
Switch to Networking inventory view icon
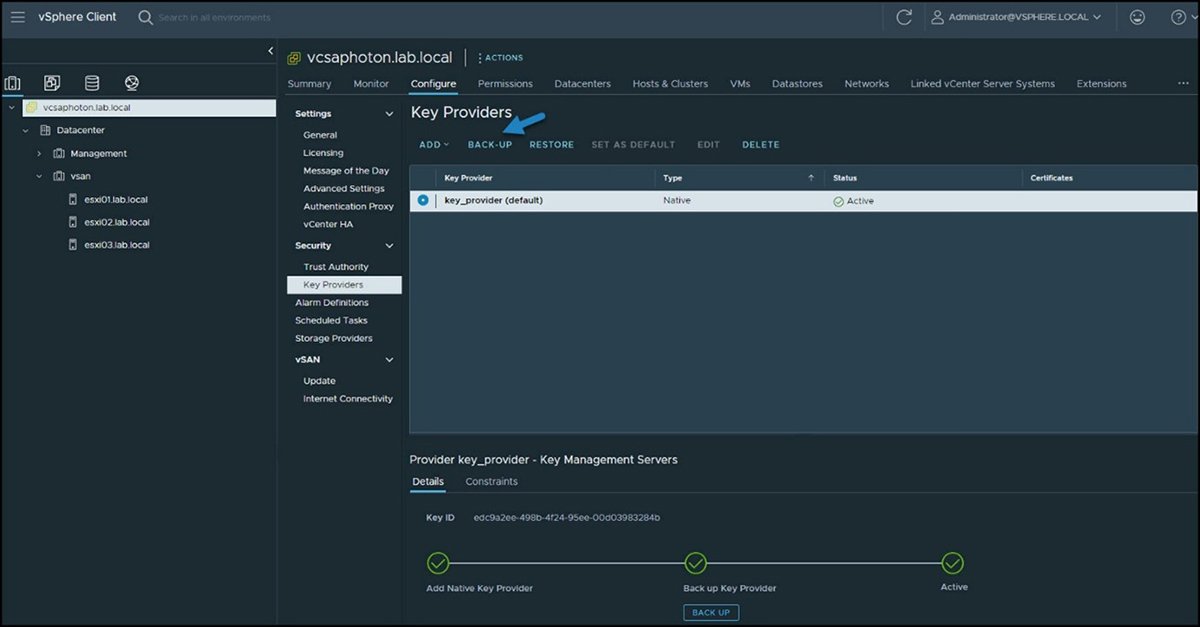(132, 83)
